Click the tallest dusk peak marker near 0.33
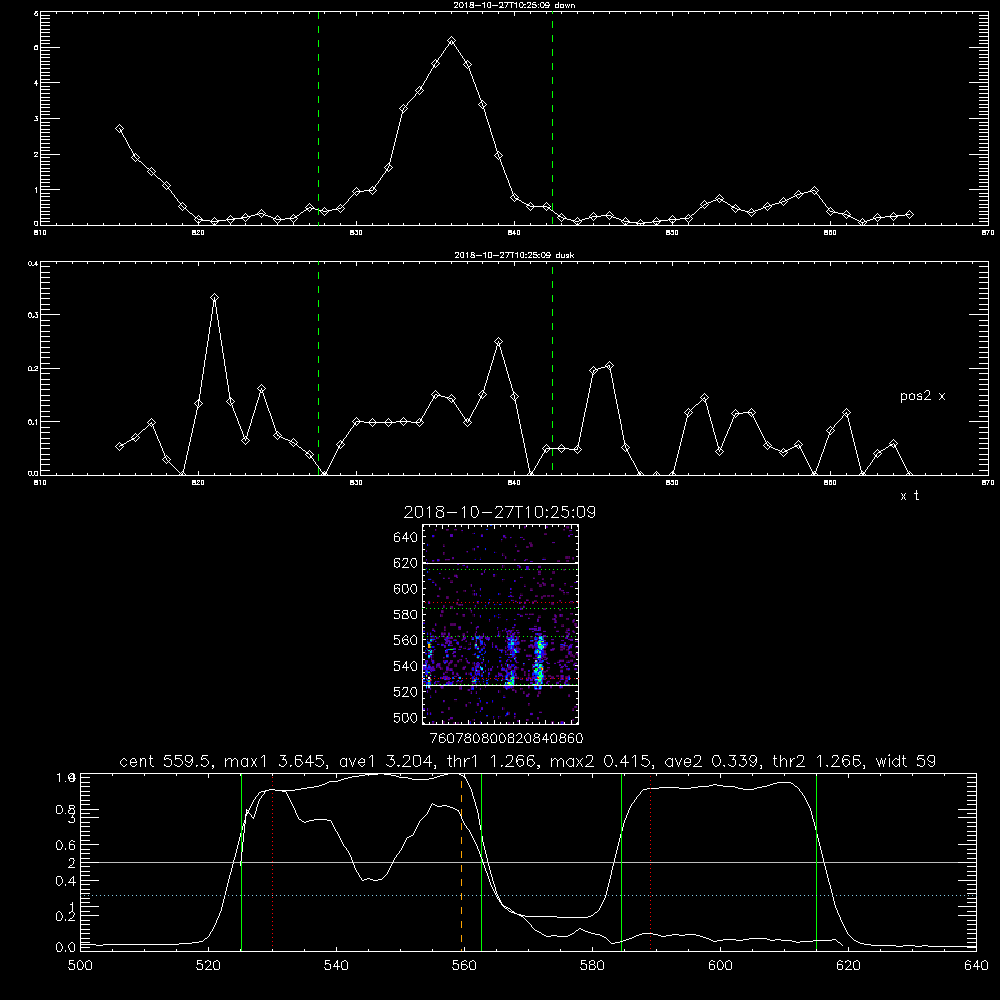The height and width of the screenshot is (1000, 1000). pyautogui.click(x=214, y=297)
